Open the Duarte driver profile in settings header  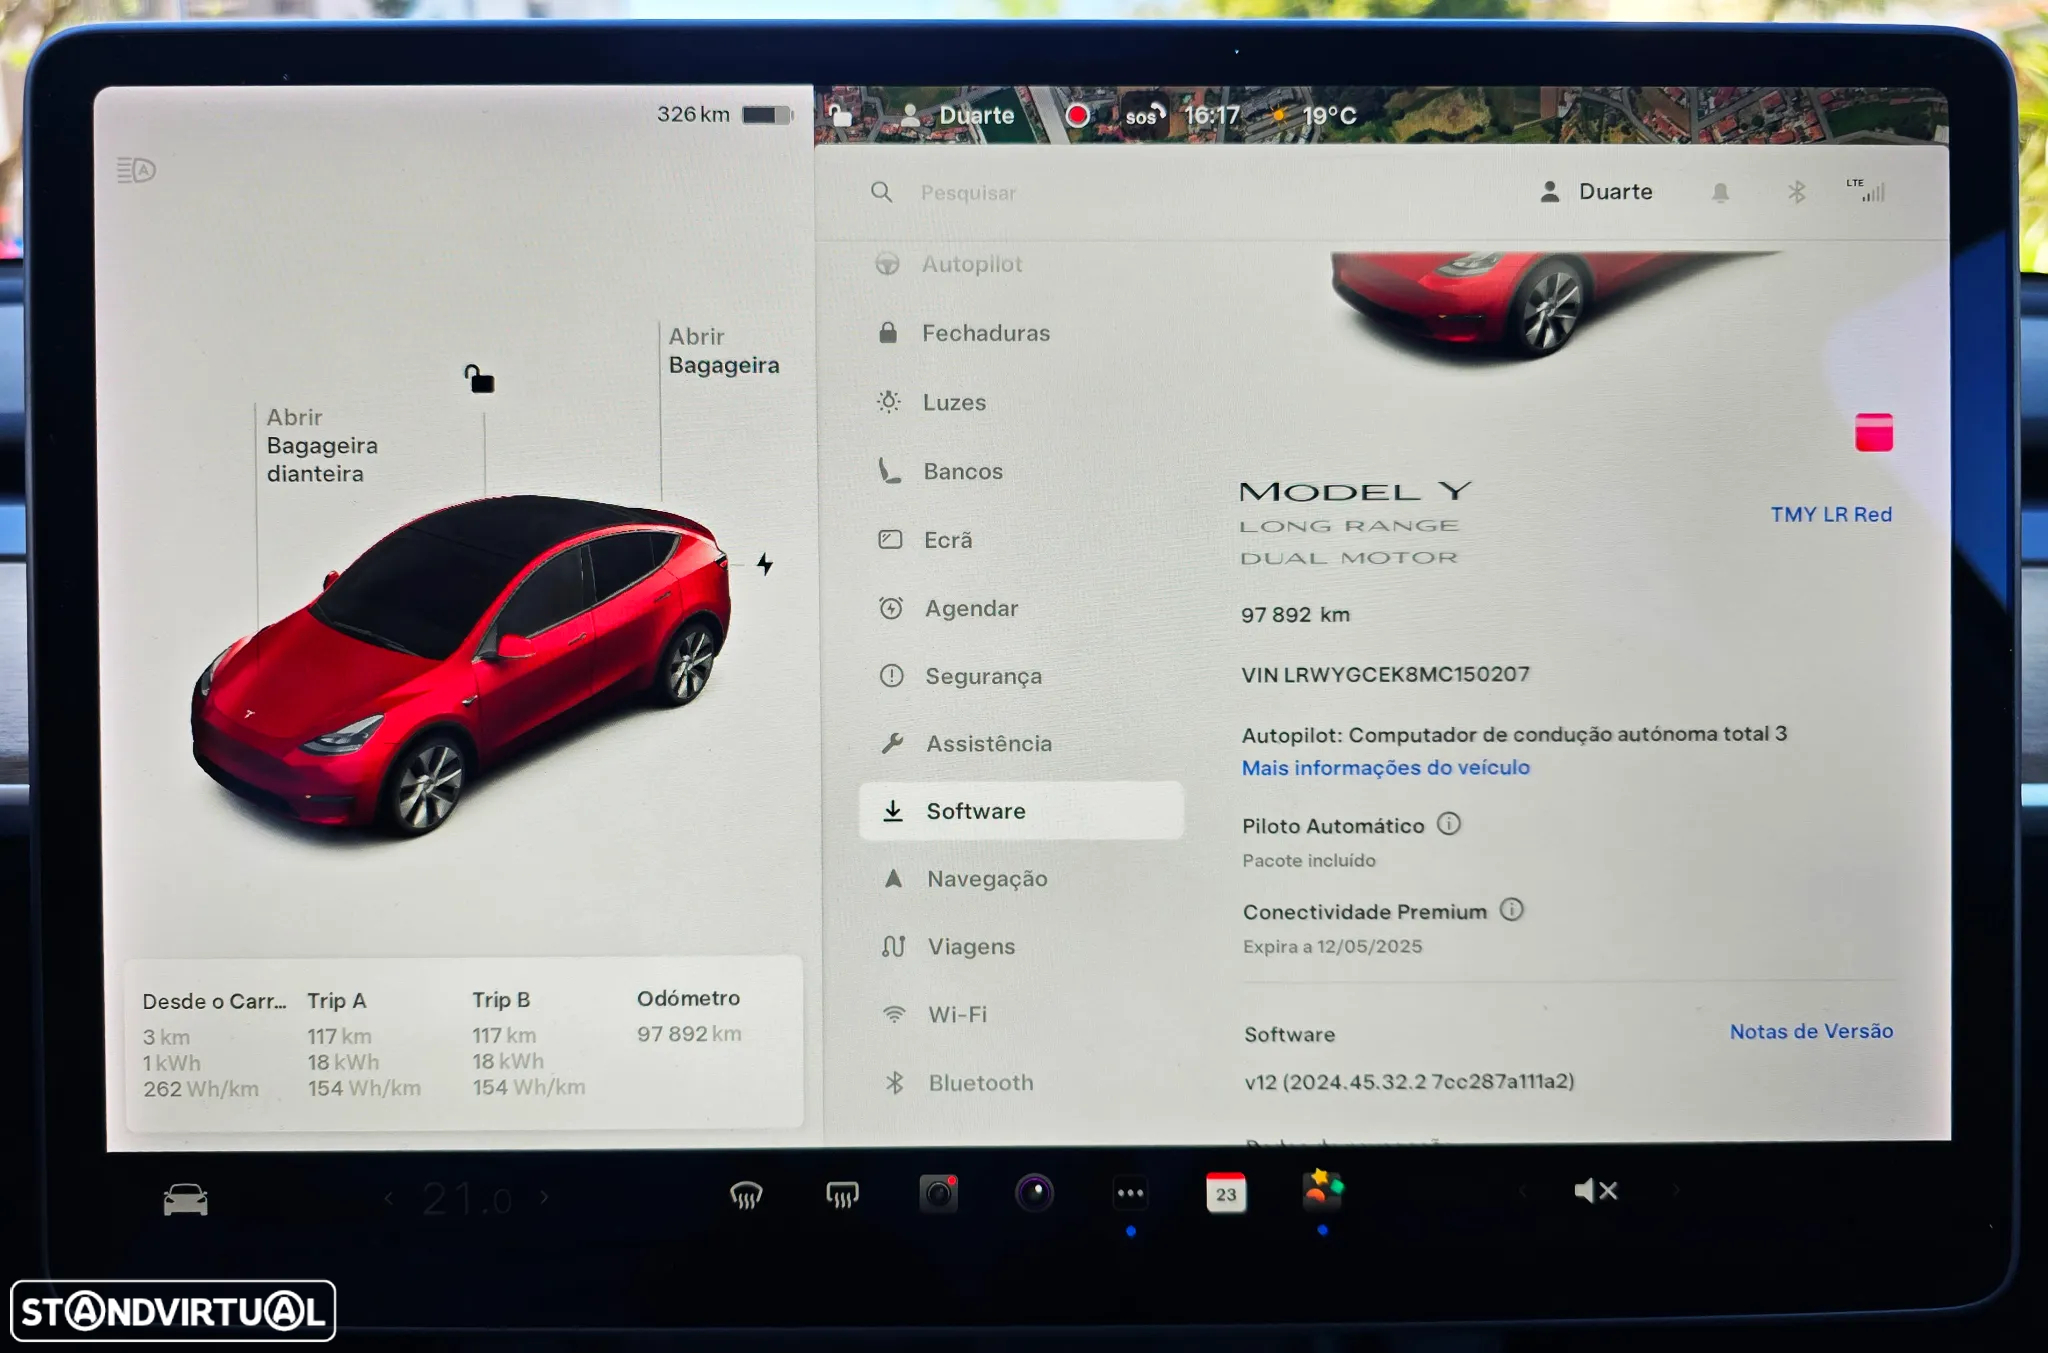[x=1596, y=191]
